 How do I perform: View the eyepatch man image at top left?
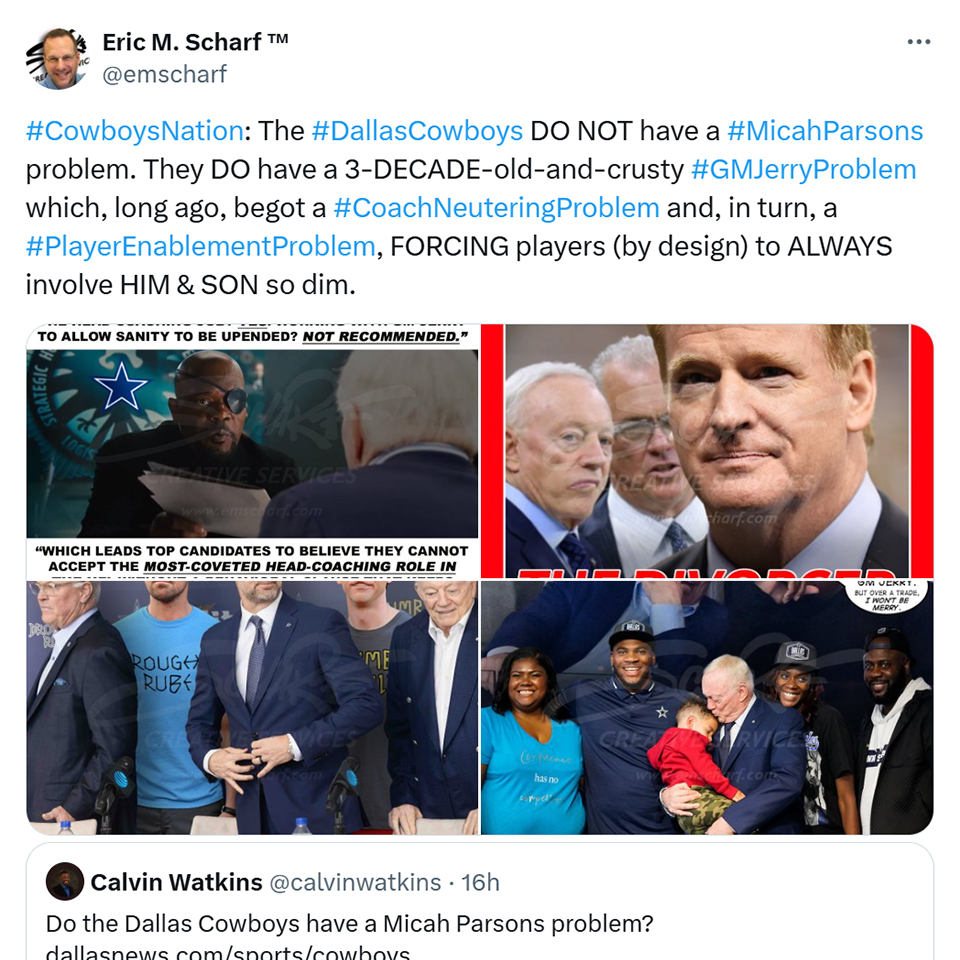coord(252,451)
